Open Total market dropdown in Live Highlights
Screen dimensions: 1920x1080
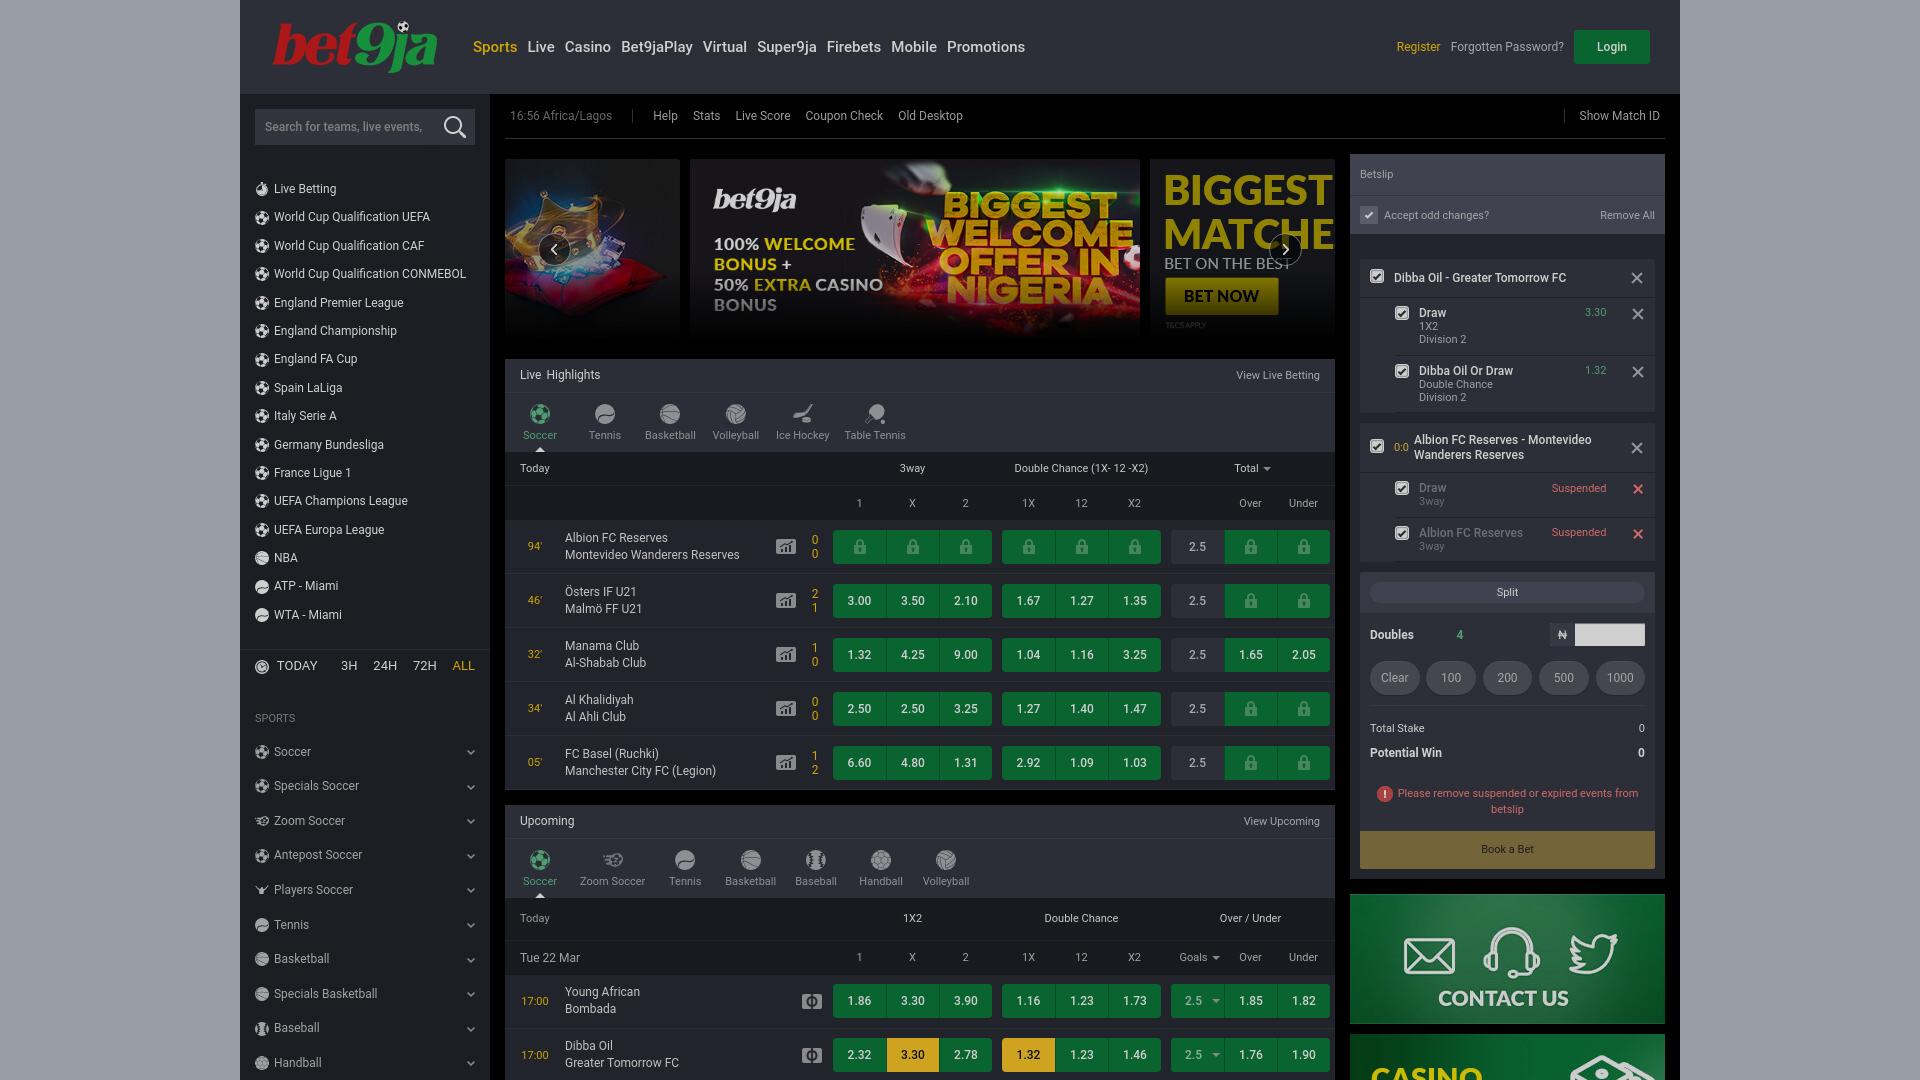pos(1252,468)
